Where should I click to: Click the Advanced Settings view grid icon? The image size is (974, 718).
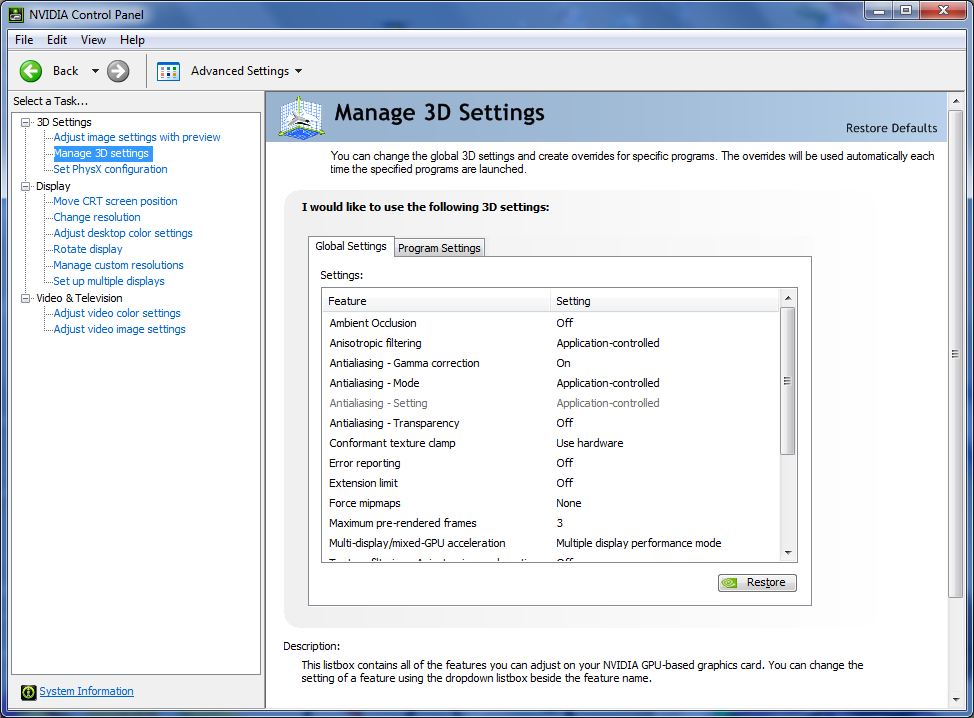click(x=168, y=71)
